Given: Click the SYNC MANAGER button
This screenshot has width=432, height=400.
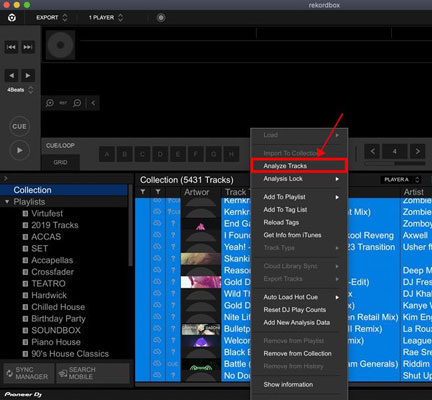Looking at the screenshot, I should click(x=28, y=373).
